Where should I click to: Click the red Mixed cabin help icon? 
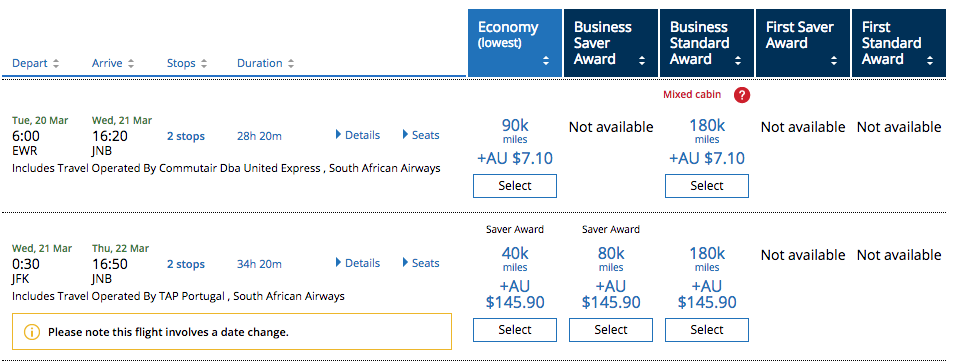point(741,95)
